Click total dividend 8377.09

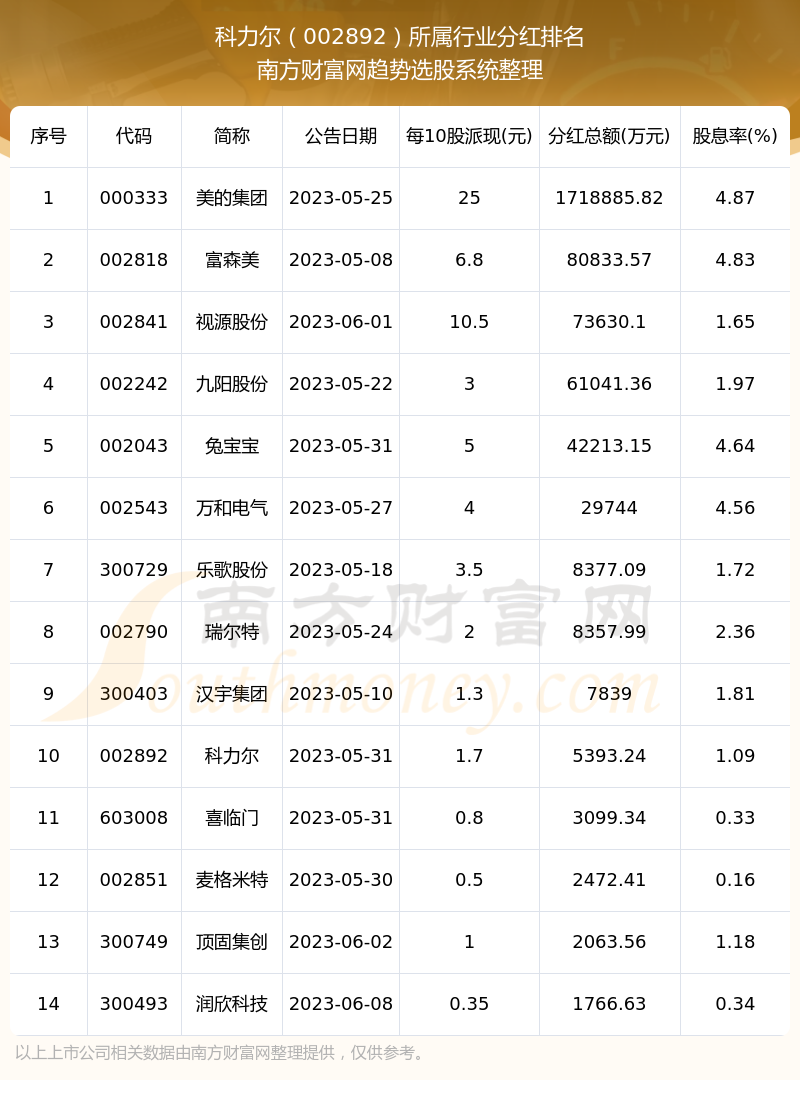[x=609, y=570]
